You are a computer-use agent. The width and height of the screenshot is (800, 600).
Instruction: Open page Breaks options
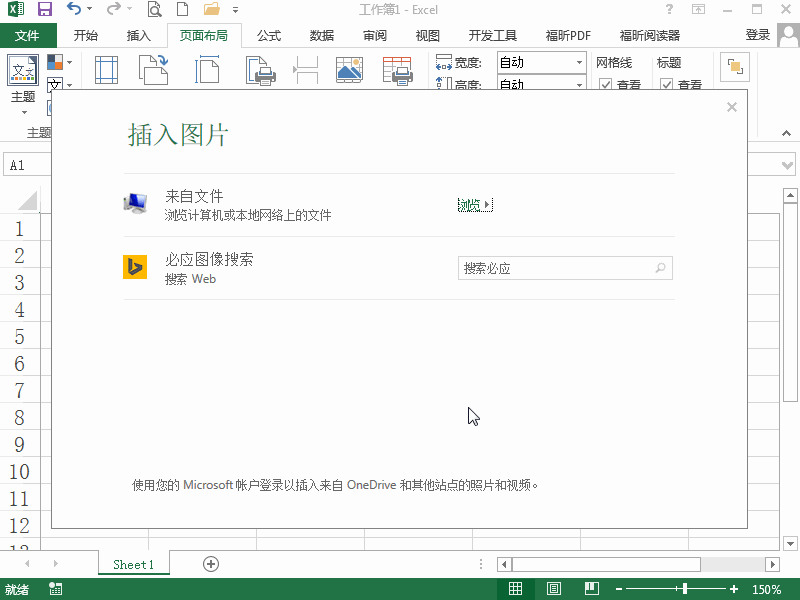coord(306,70)
